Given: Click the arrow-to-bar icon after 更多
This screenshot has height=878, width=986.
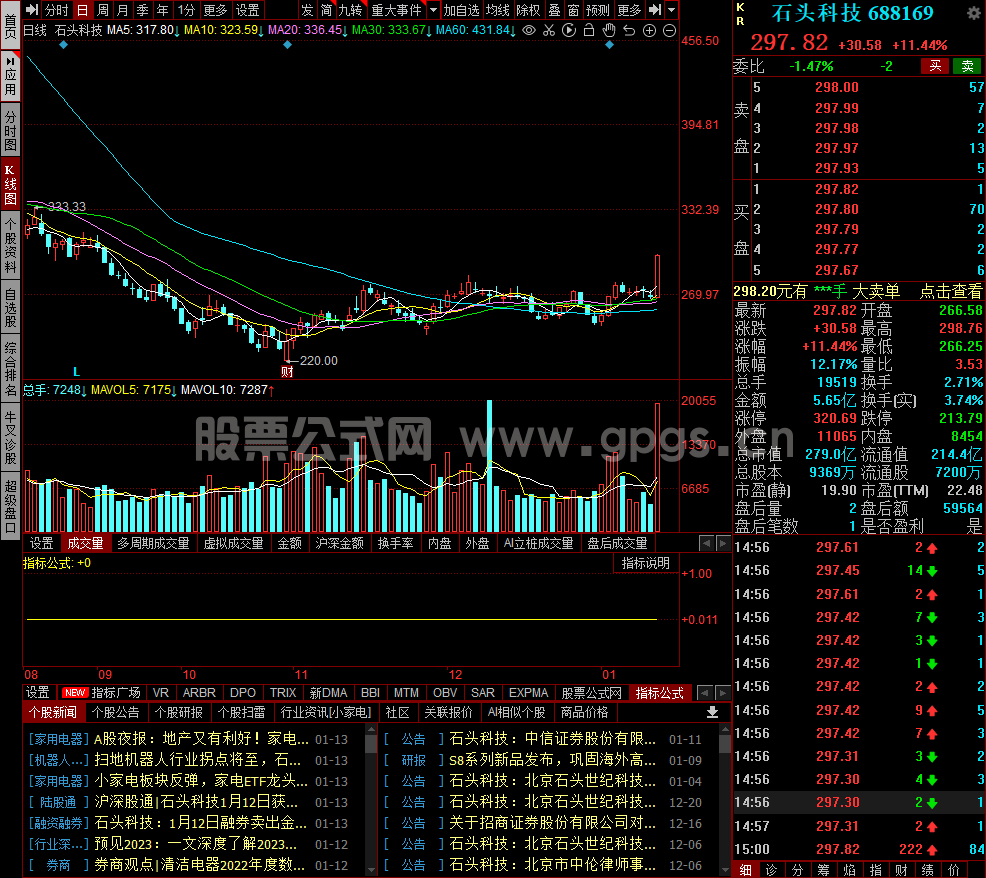Looking at the screenshot, I should (655, 10).
